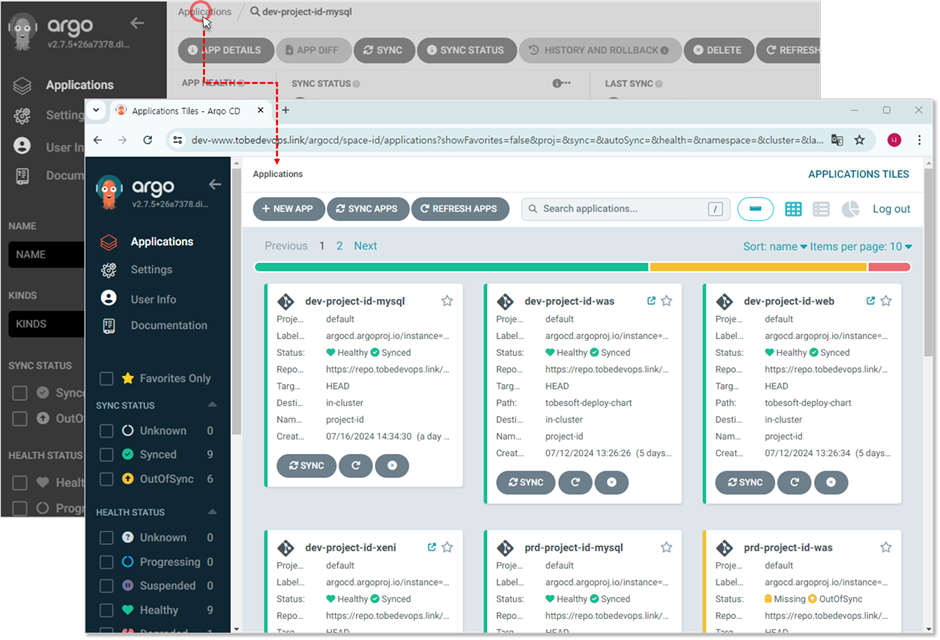Collapse the SYNC STATUS filter section
Screen dimensions: 940x640
pos(212,405)
